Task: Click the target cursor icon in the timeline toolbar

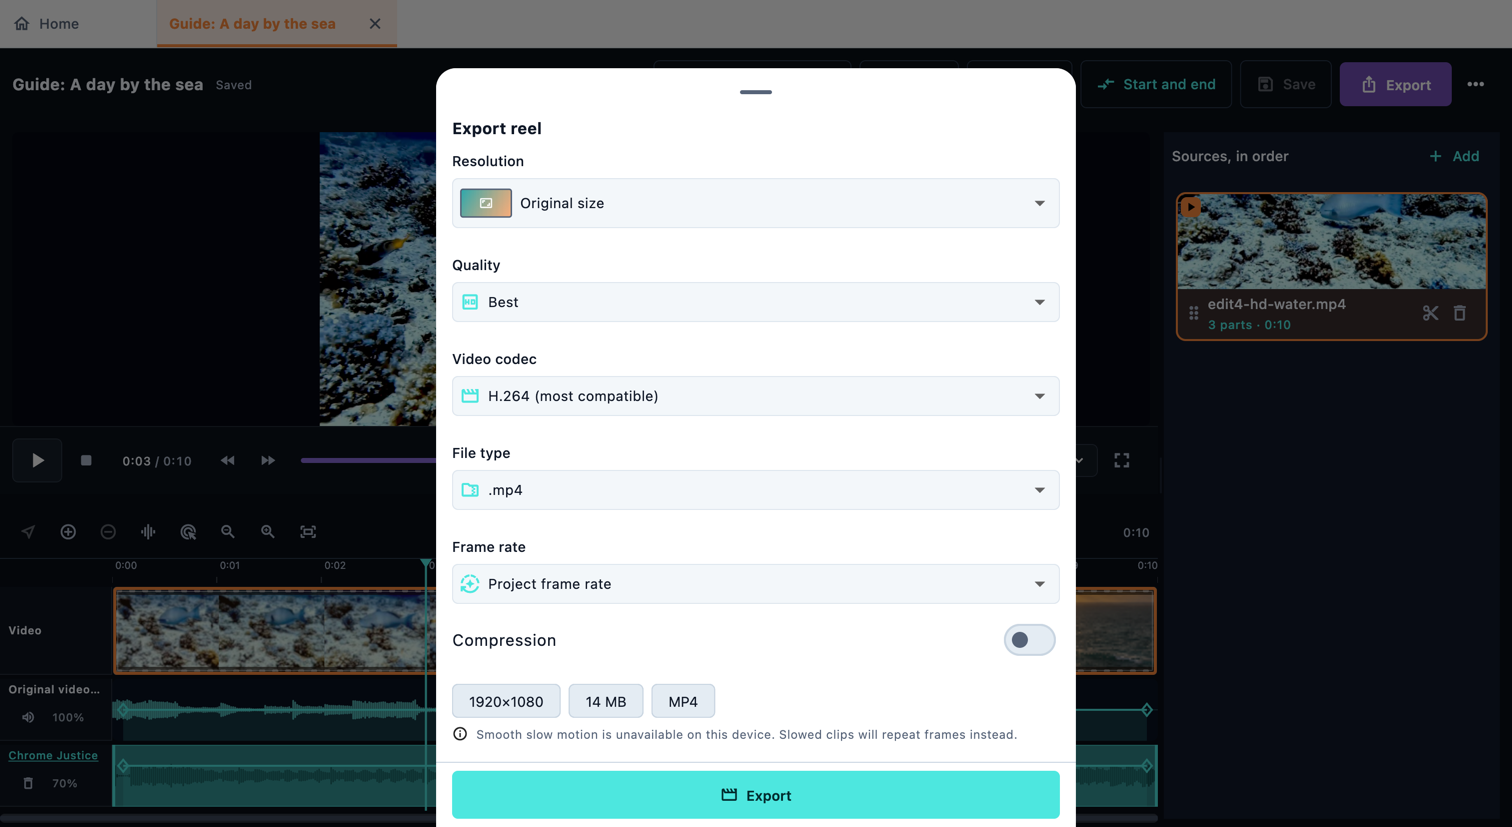Action: tap(188, 532)
